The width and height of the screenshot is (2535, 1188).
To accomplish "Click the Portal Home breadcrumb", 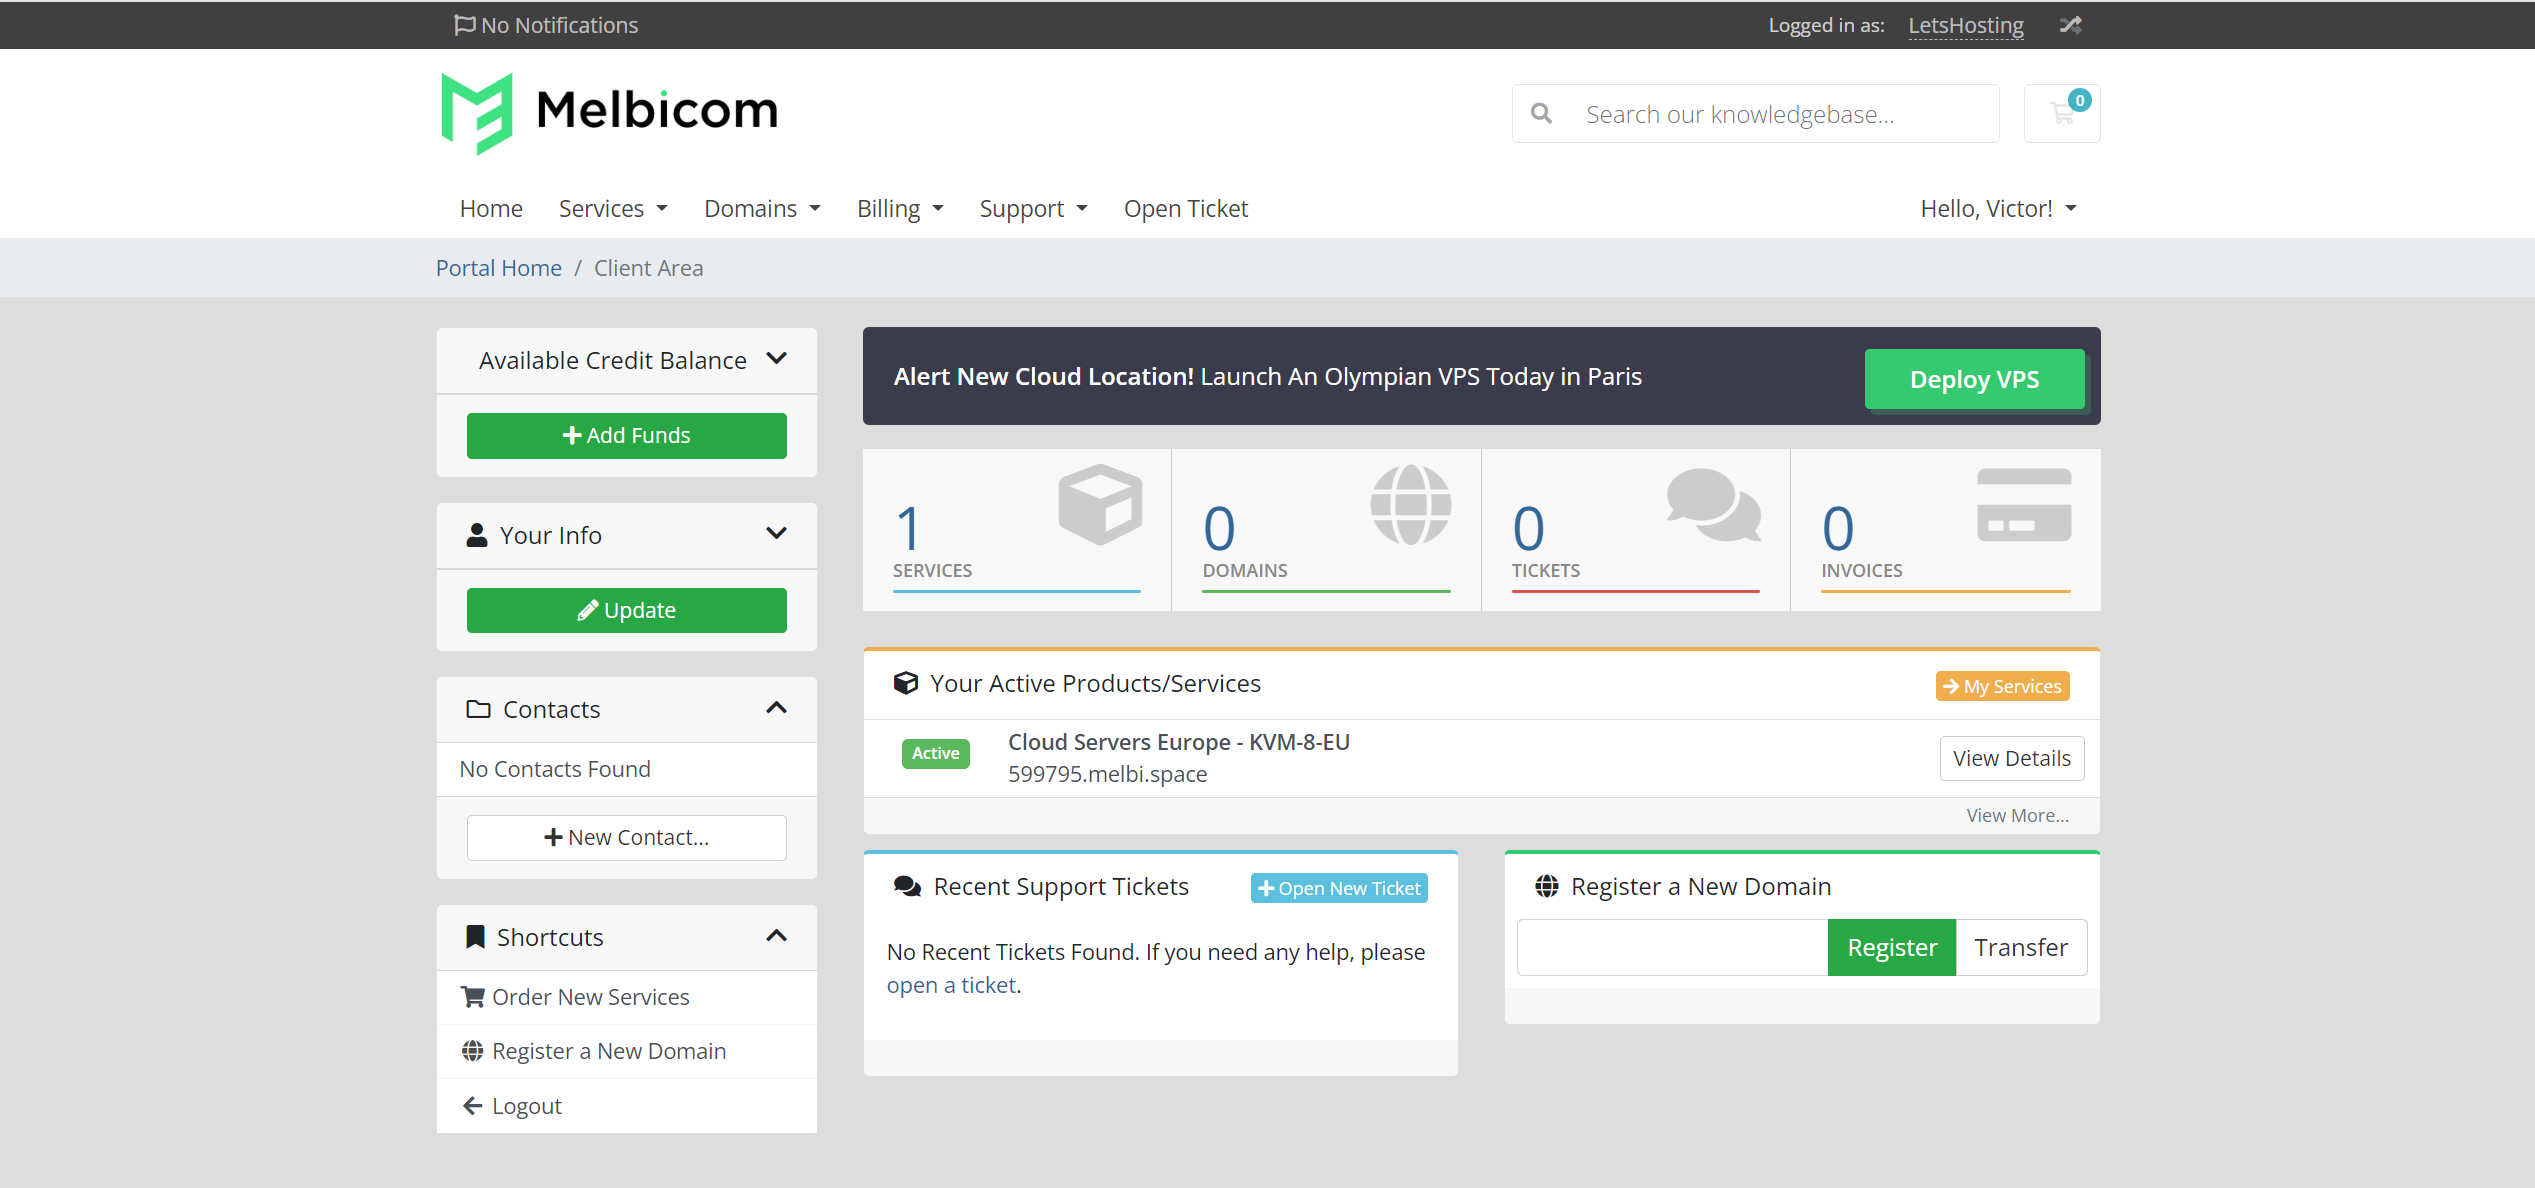I will click(499, 268).
